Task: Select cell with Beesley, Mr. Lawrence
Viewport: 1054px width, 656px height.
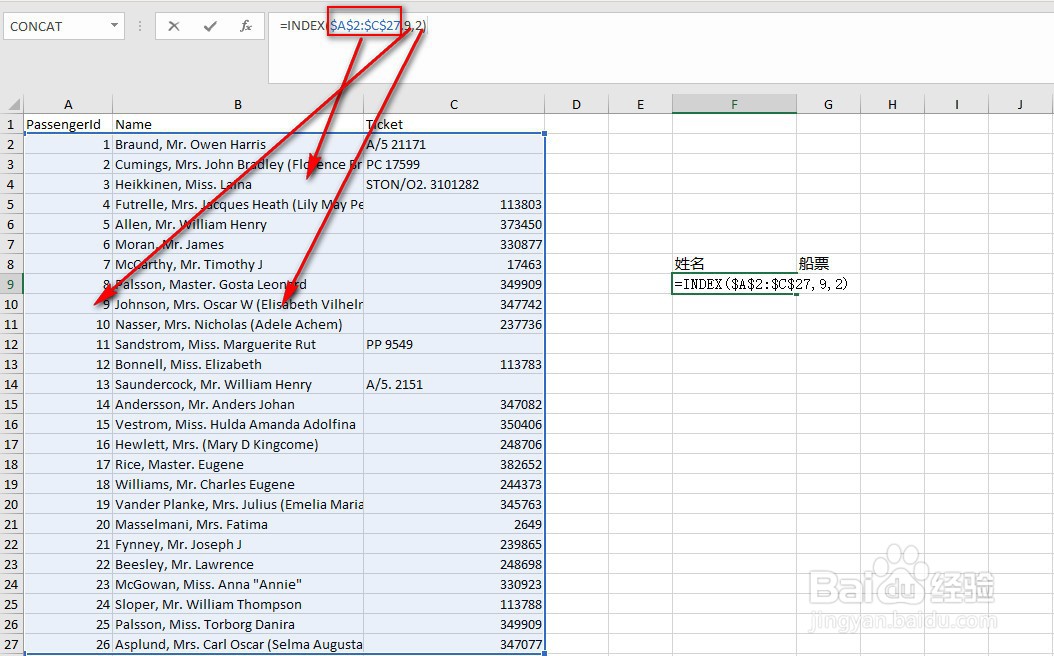Action: (238, 564)
